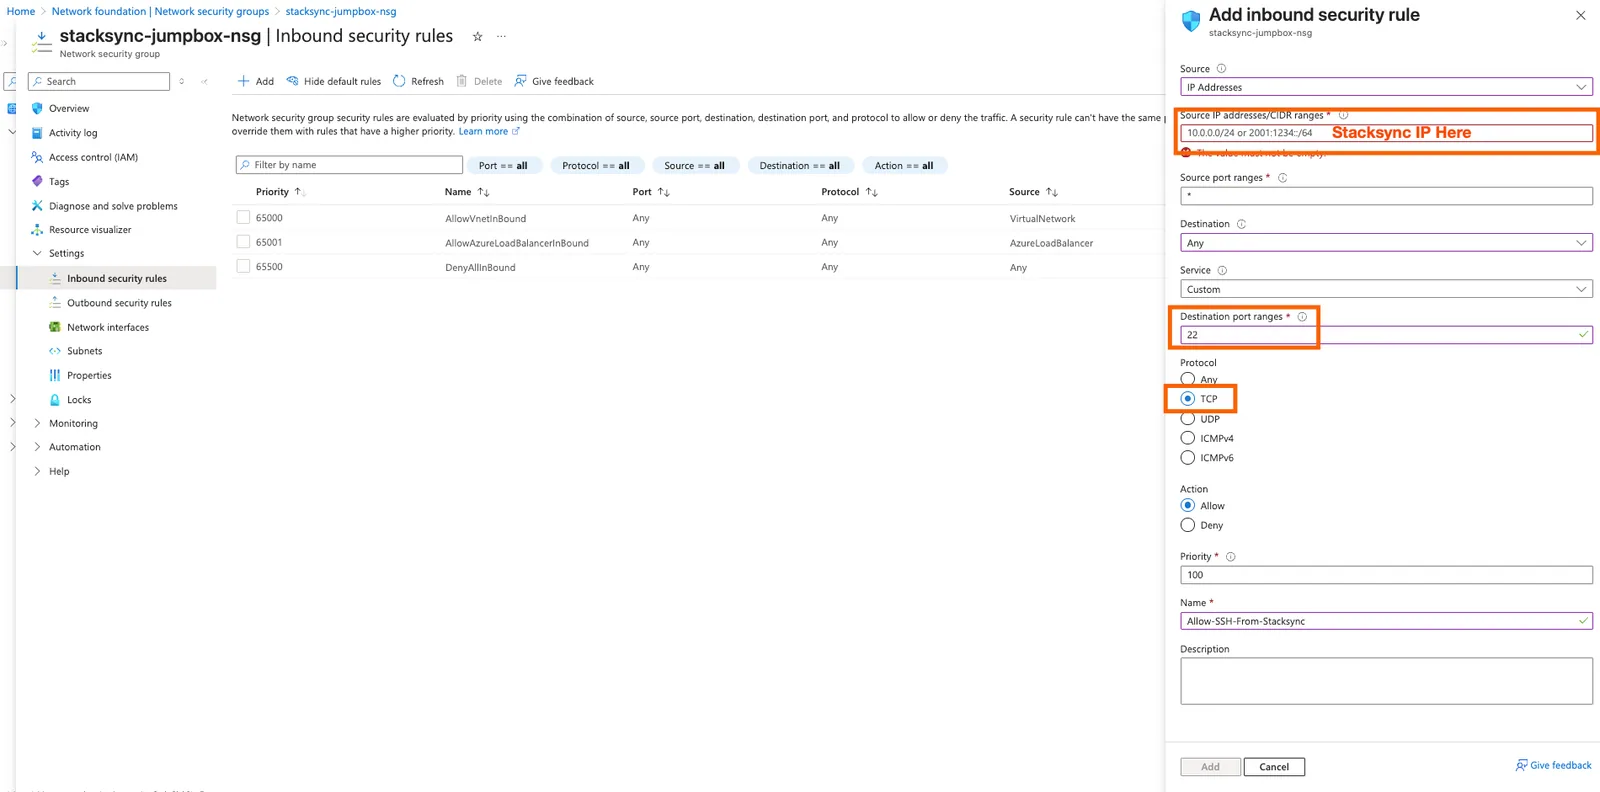Click the Activity log icon
This screenshot has height=792, width=1600.
pyautogui.click(x=37, y=132)
